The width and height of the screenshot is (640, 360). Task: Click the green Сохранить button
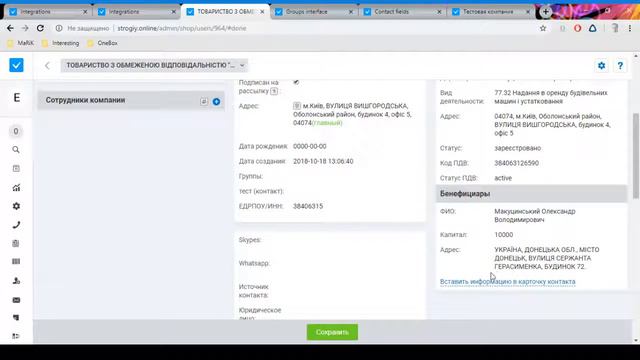click(x=332, y=332)
